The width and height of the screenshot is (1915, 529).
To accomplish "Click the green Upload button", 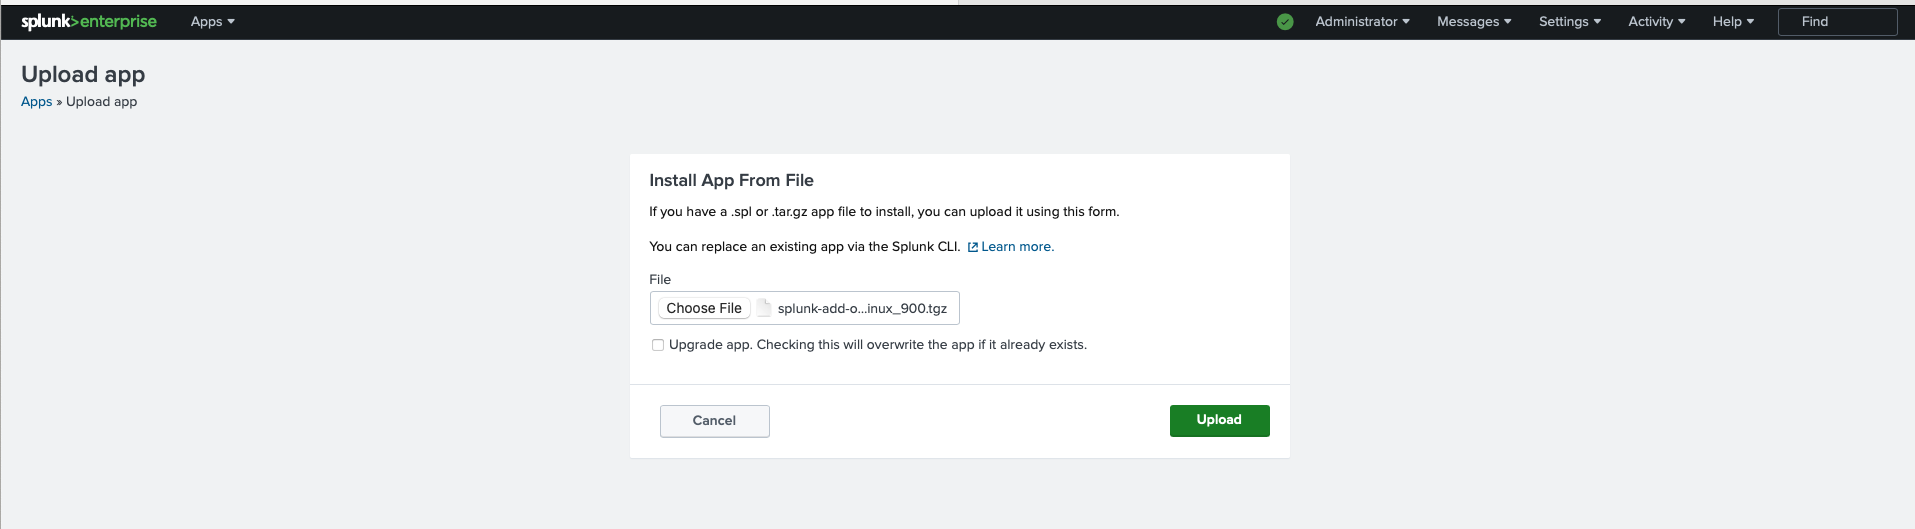I will point(1219,420).
